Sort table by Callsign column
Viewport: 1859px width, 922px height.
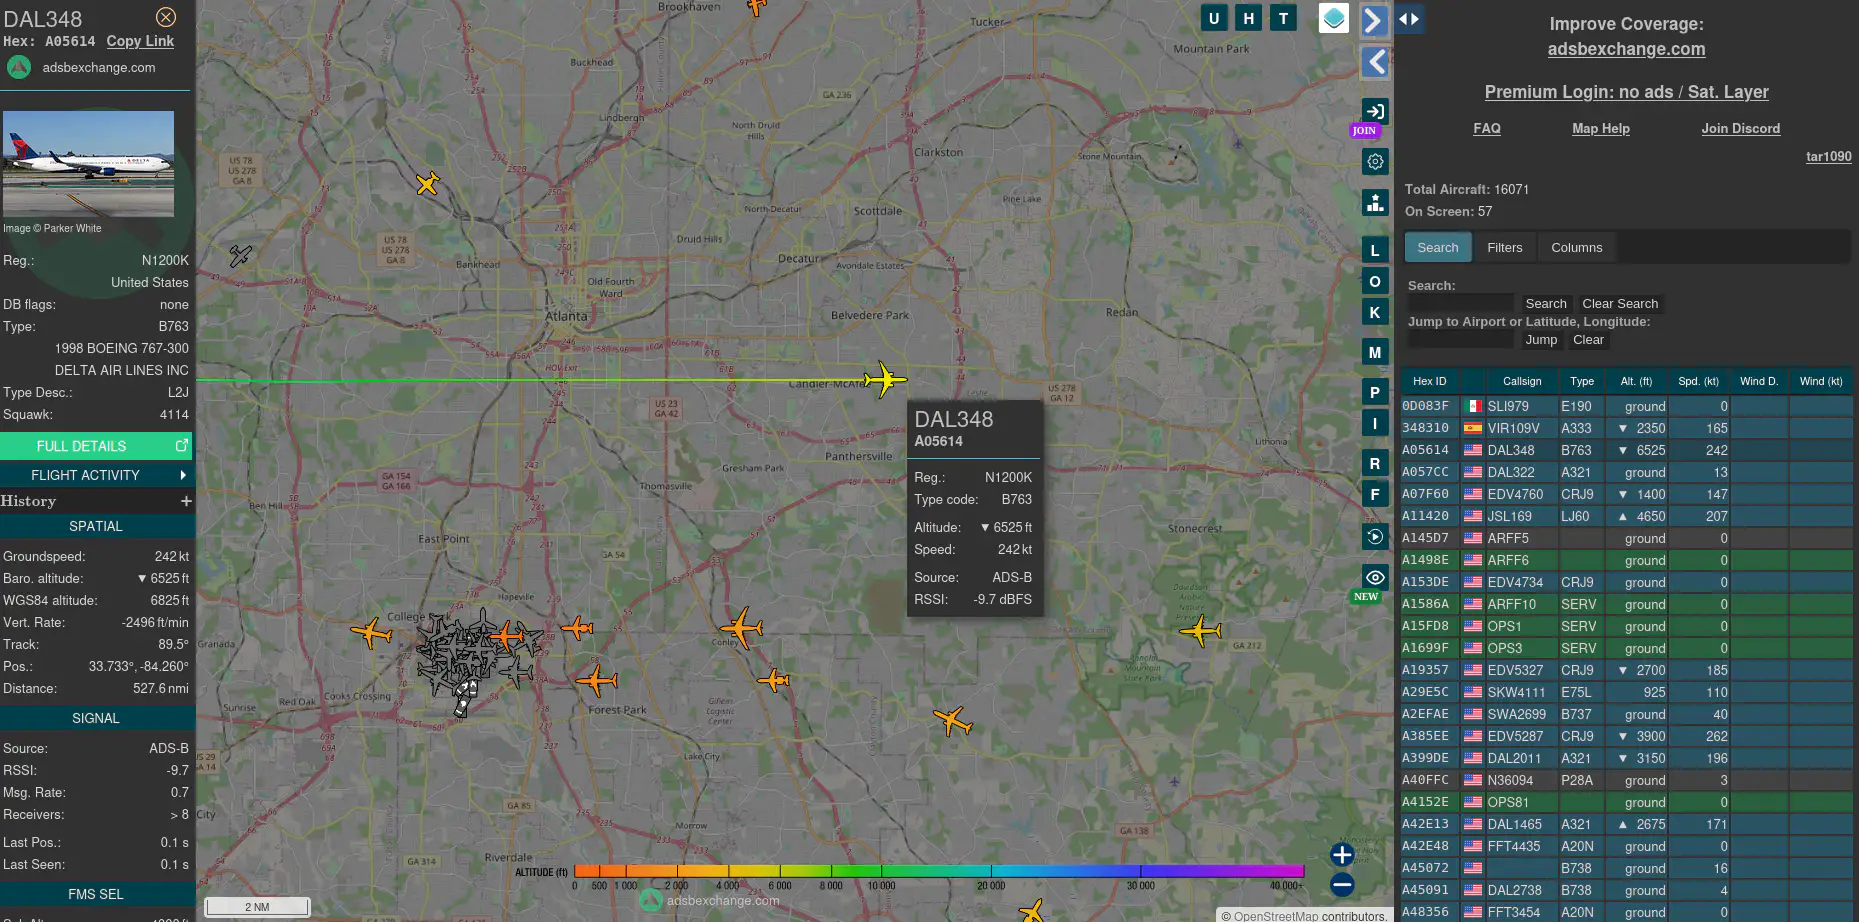(1521, 381)
